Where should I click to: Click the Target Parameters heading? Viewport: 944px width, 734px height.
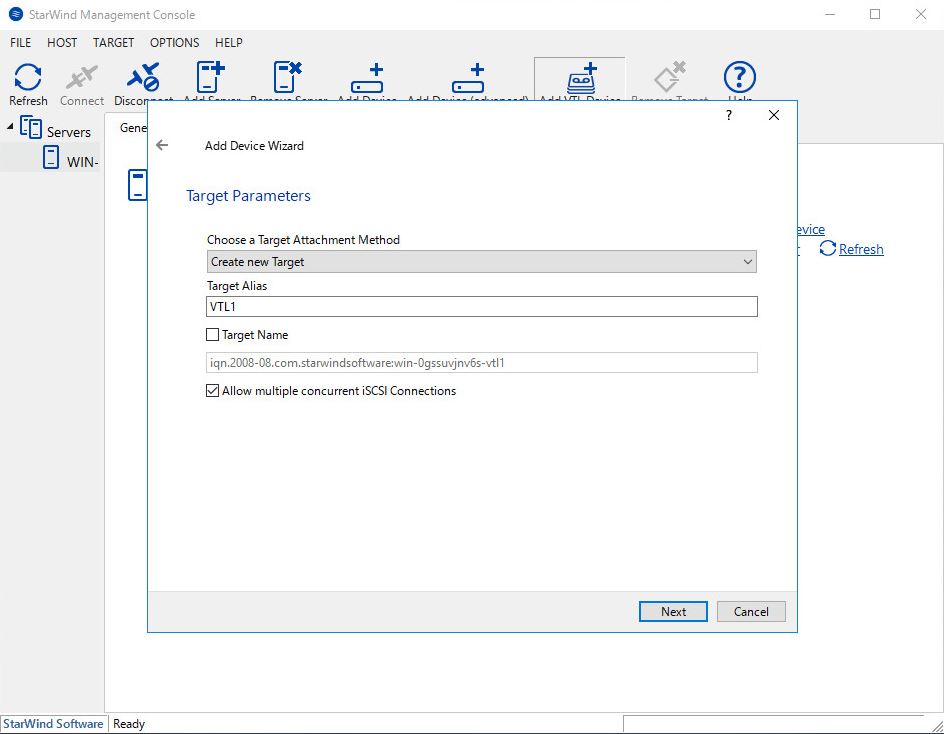248,196
